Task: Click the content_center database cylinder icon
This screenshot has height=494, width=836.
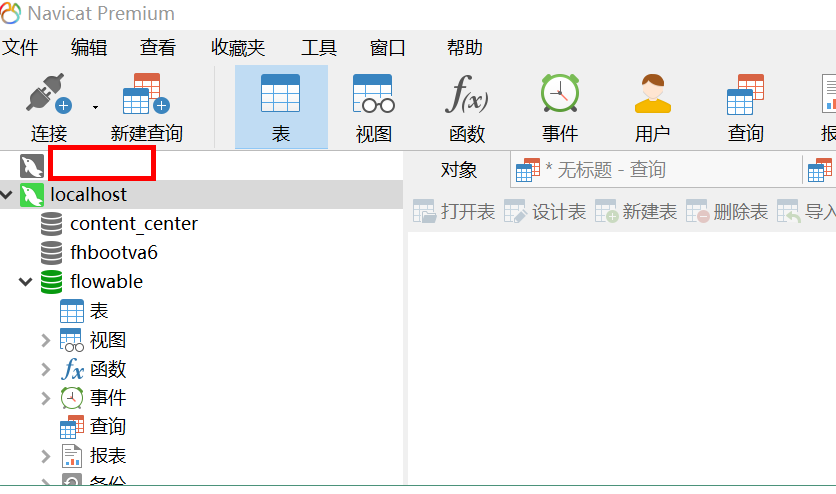Action: click(52, 224)
